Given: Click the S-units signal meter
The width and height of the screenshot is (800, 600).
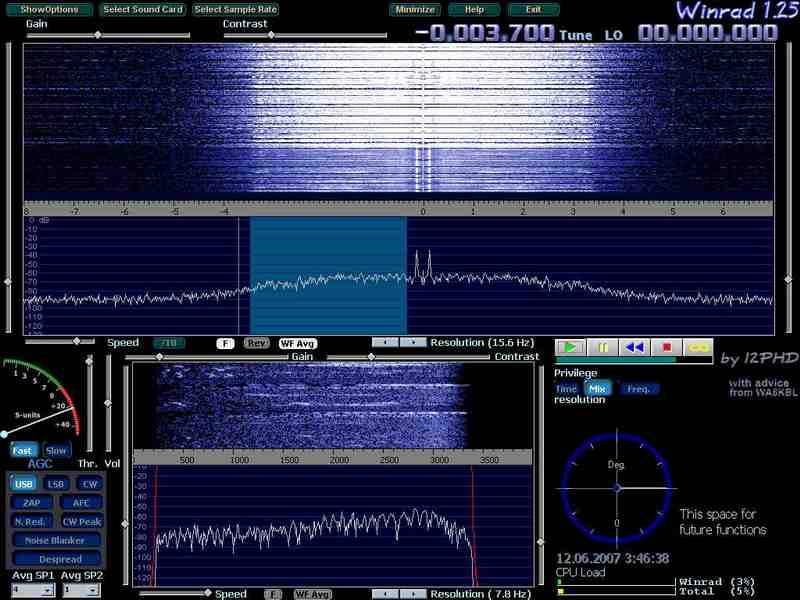Looking at the screenshot, I should coord(40,398).
